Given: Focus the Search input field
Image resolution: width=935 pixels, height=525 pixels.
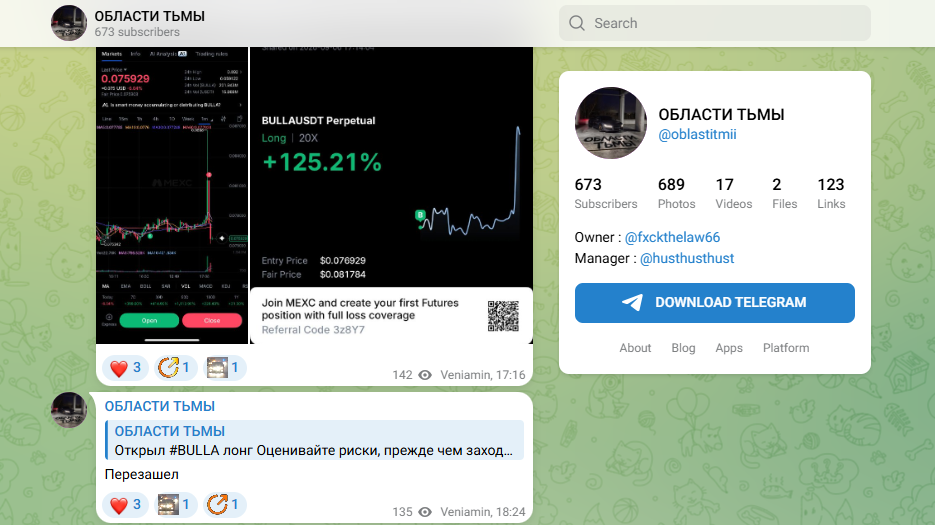Looking at the screenshot, I should click(x=714, y=23).
